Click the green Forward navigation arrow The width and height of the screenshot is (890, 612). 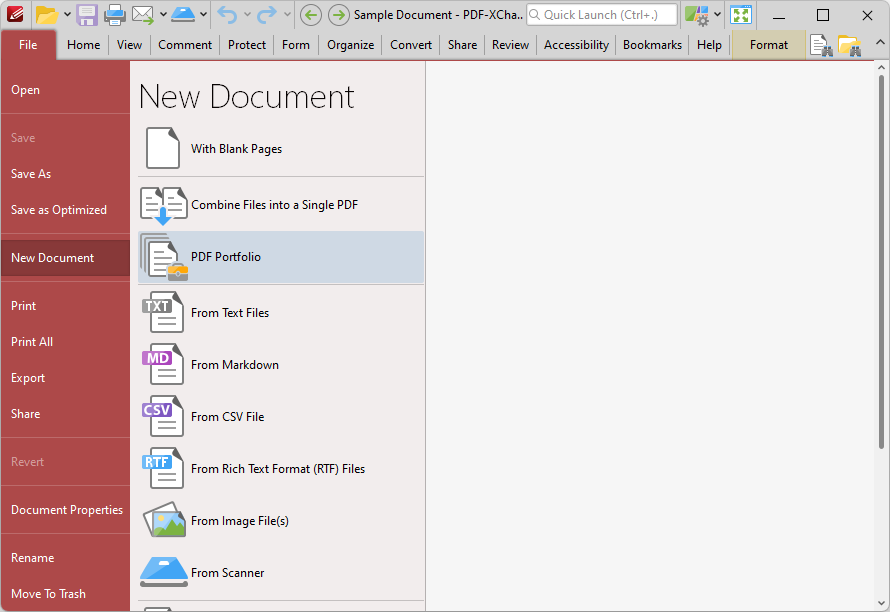339,15
